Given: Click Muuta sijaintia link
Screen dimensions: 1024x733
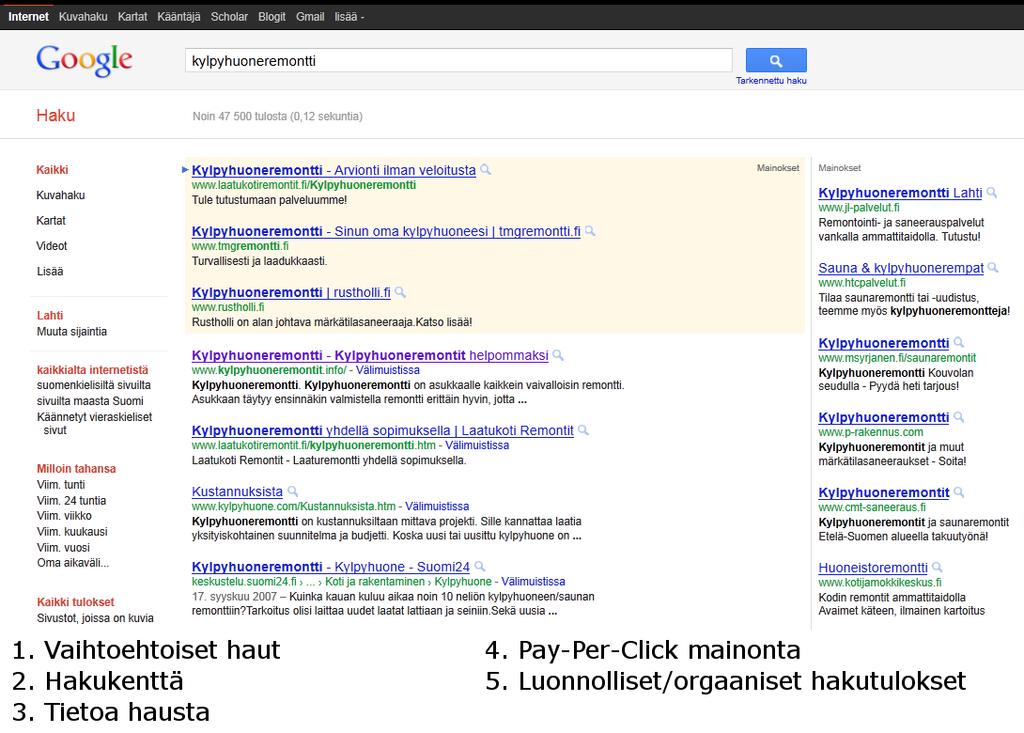Looking at the screenshot, I should pyautogui.click(x=72, y=332).
